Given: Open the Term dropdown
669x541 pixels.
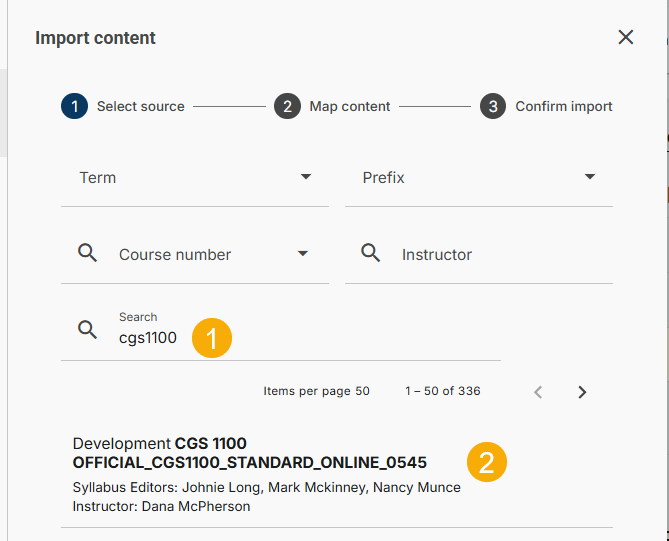Looking at the screenshot, I should pos(195,178).
